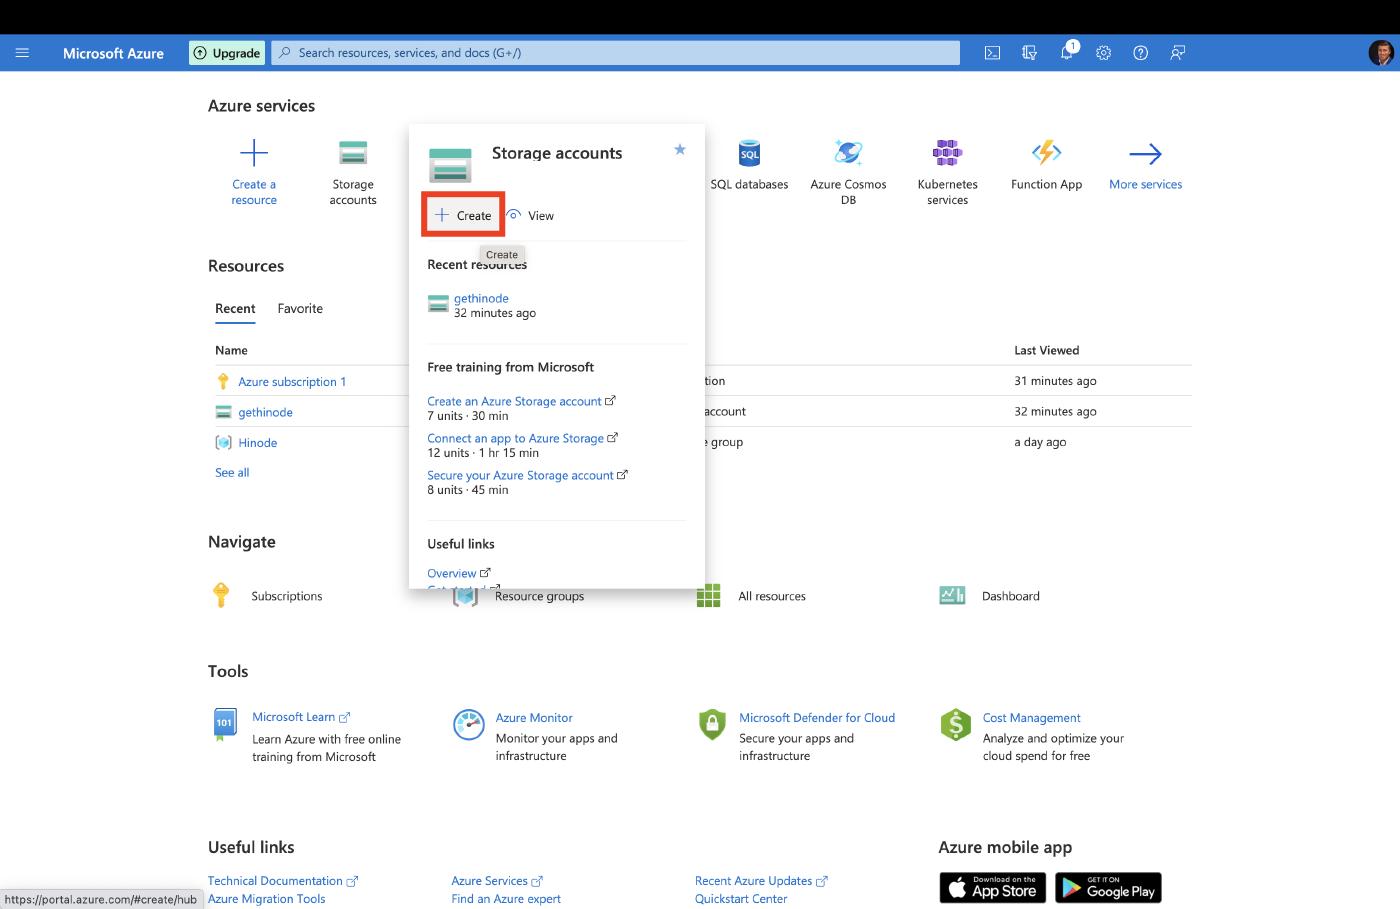Open the notifications bell

[x=1067, y=53]
